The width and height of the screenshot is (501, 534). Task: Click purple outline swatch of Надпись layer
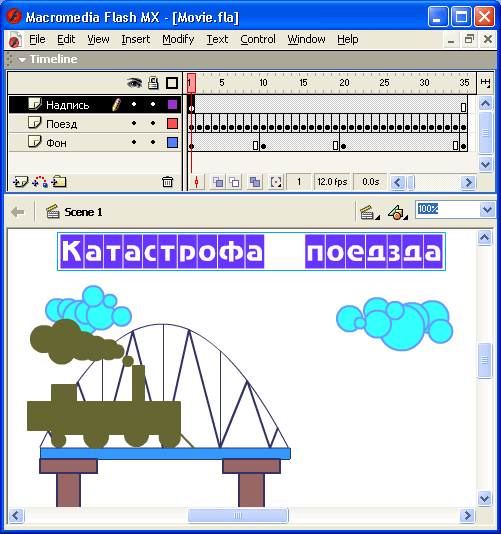pyautogui.click(x=172, y=104)
